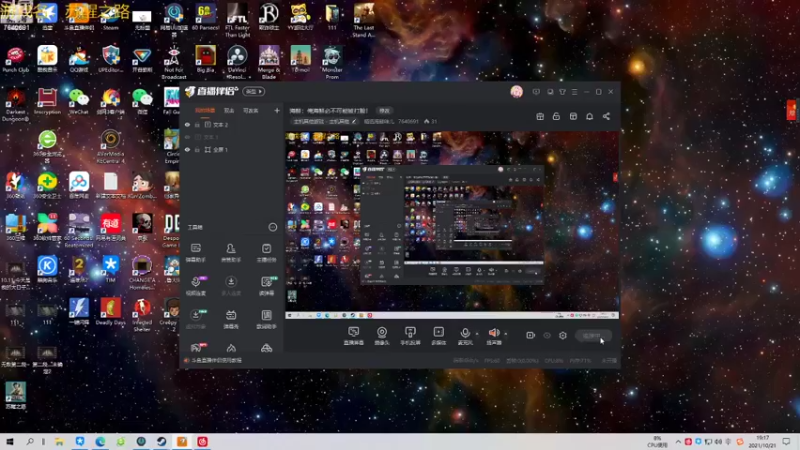800x450 pixels.
Task: Click the FPS:60 status readout
Action: (492, 361)
